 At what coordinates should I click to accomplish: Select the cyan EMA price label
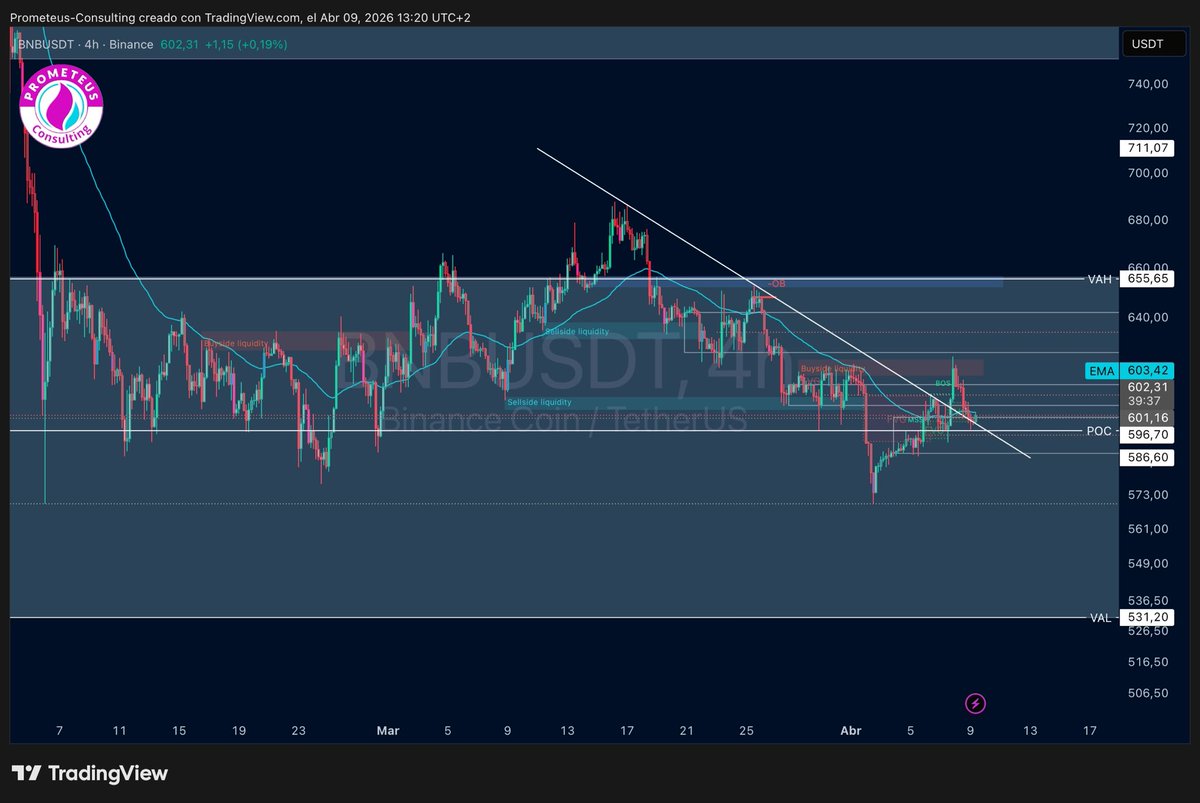tap(1100, 371)
